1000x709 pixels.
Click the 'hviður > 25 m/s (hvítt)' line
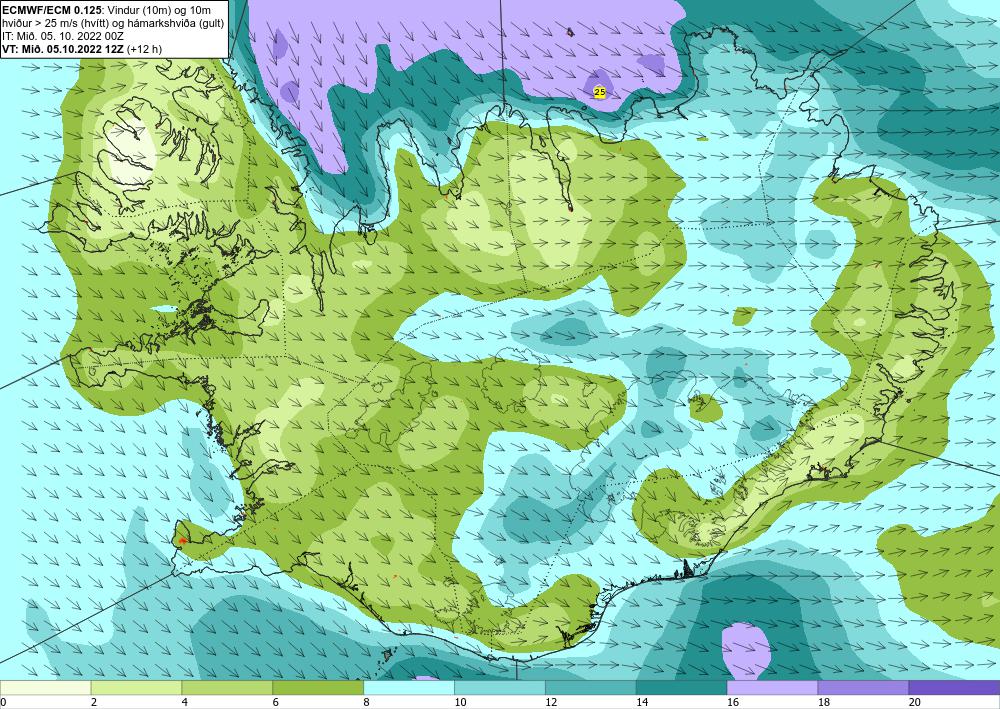point(113,23)
